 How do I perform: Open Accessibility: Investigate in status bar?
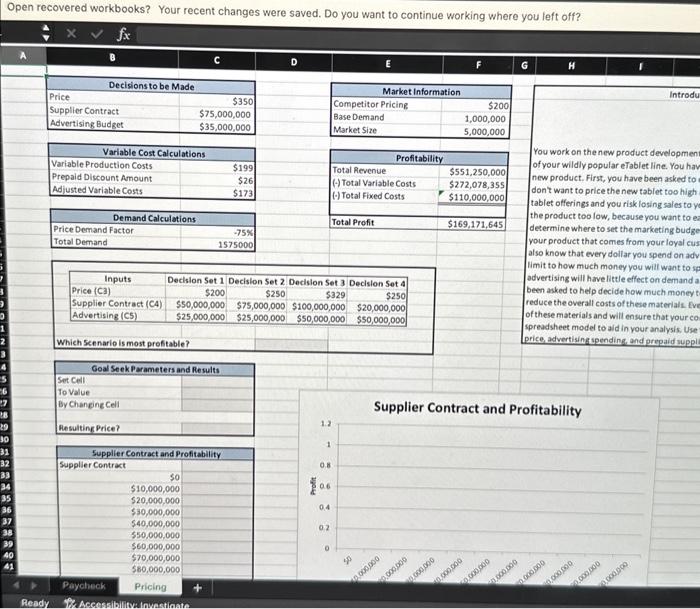[x=127, y=605]
